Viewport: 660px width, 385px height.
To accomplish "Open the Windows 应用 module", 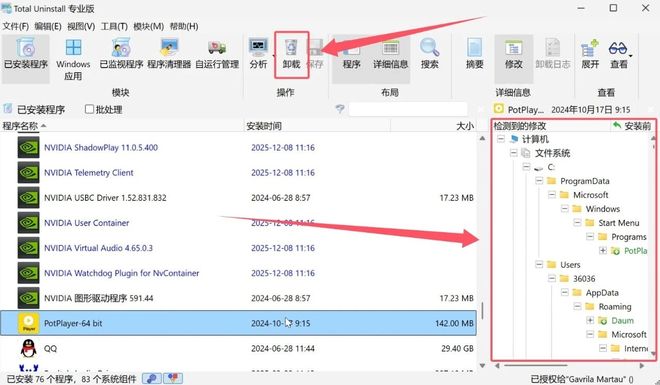I will point(73,58).
